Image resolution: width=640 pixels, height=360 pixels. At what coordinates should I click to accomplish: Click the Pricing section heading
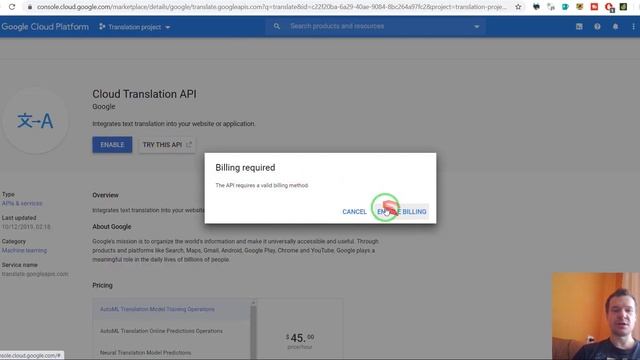pyautogui.click(x=102, y=285)
